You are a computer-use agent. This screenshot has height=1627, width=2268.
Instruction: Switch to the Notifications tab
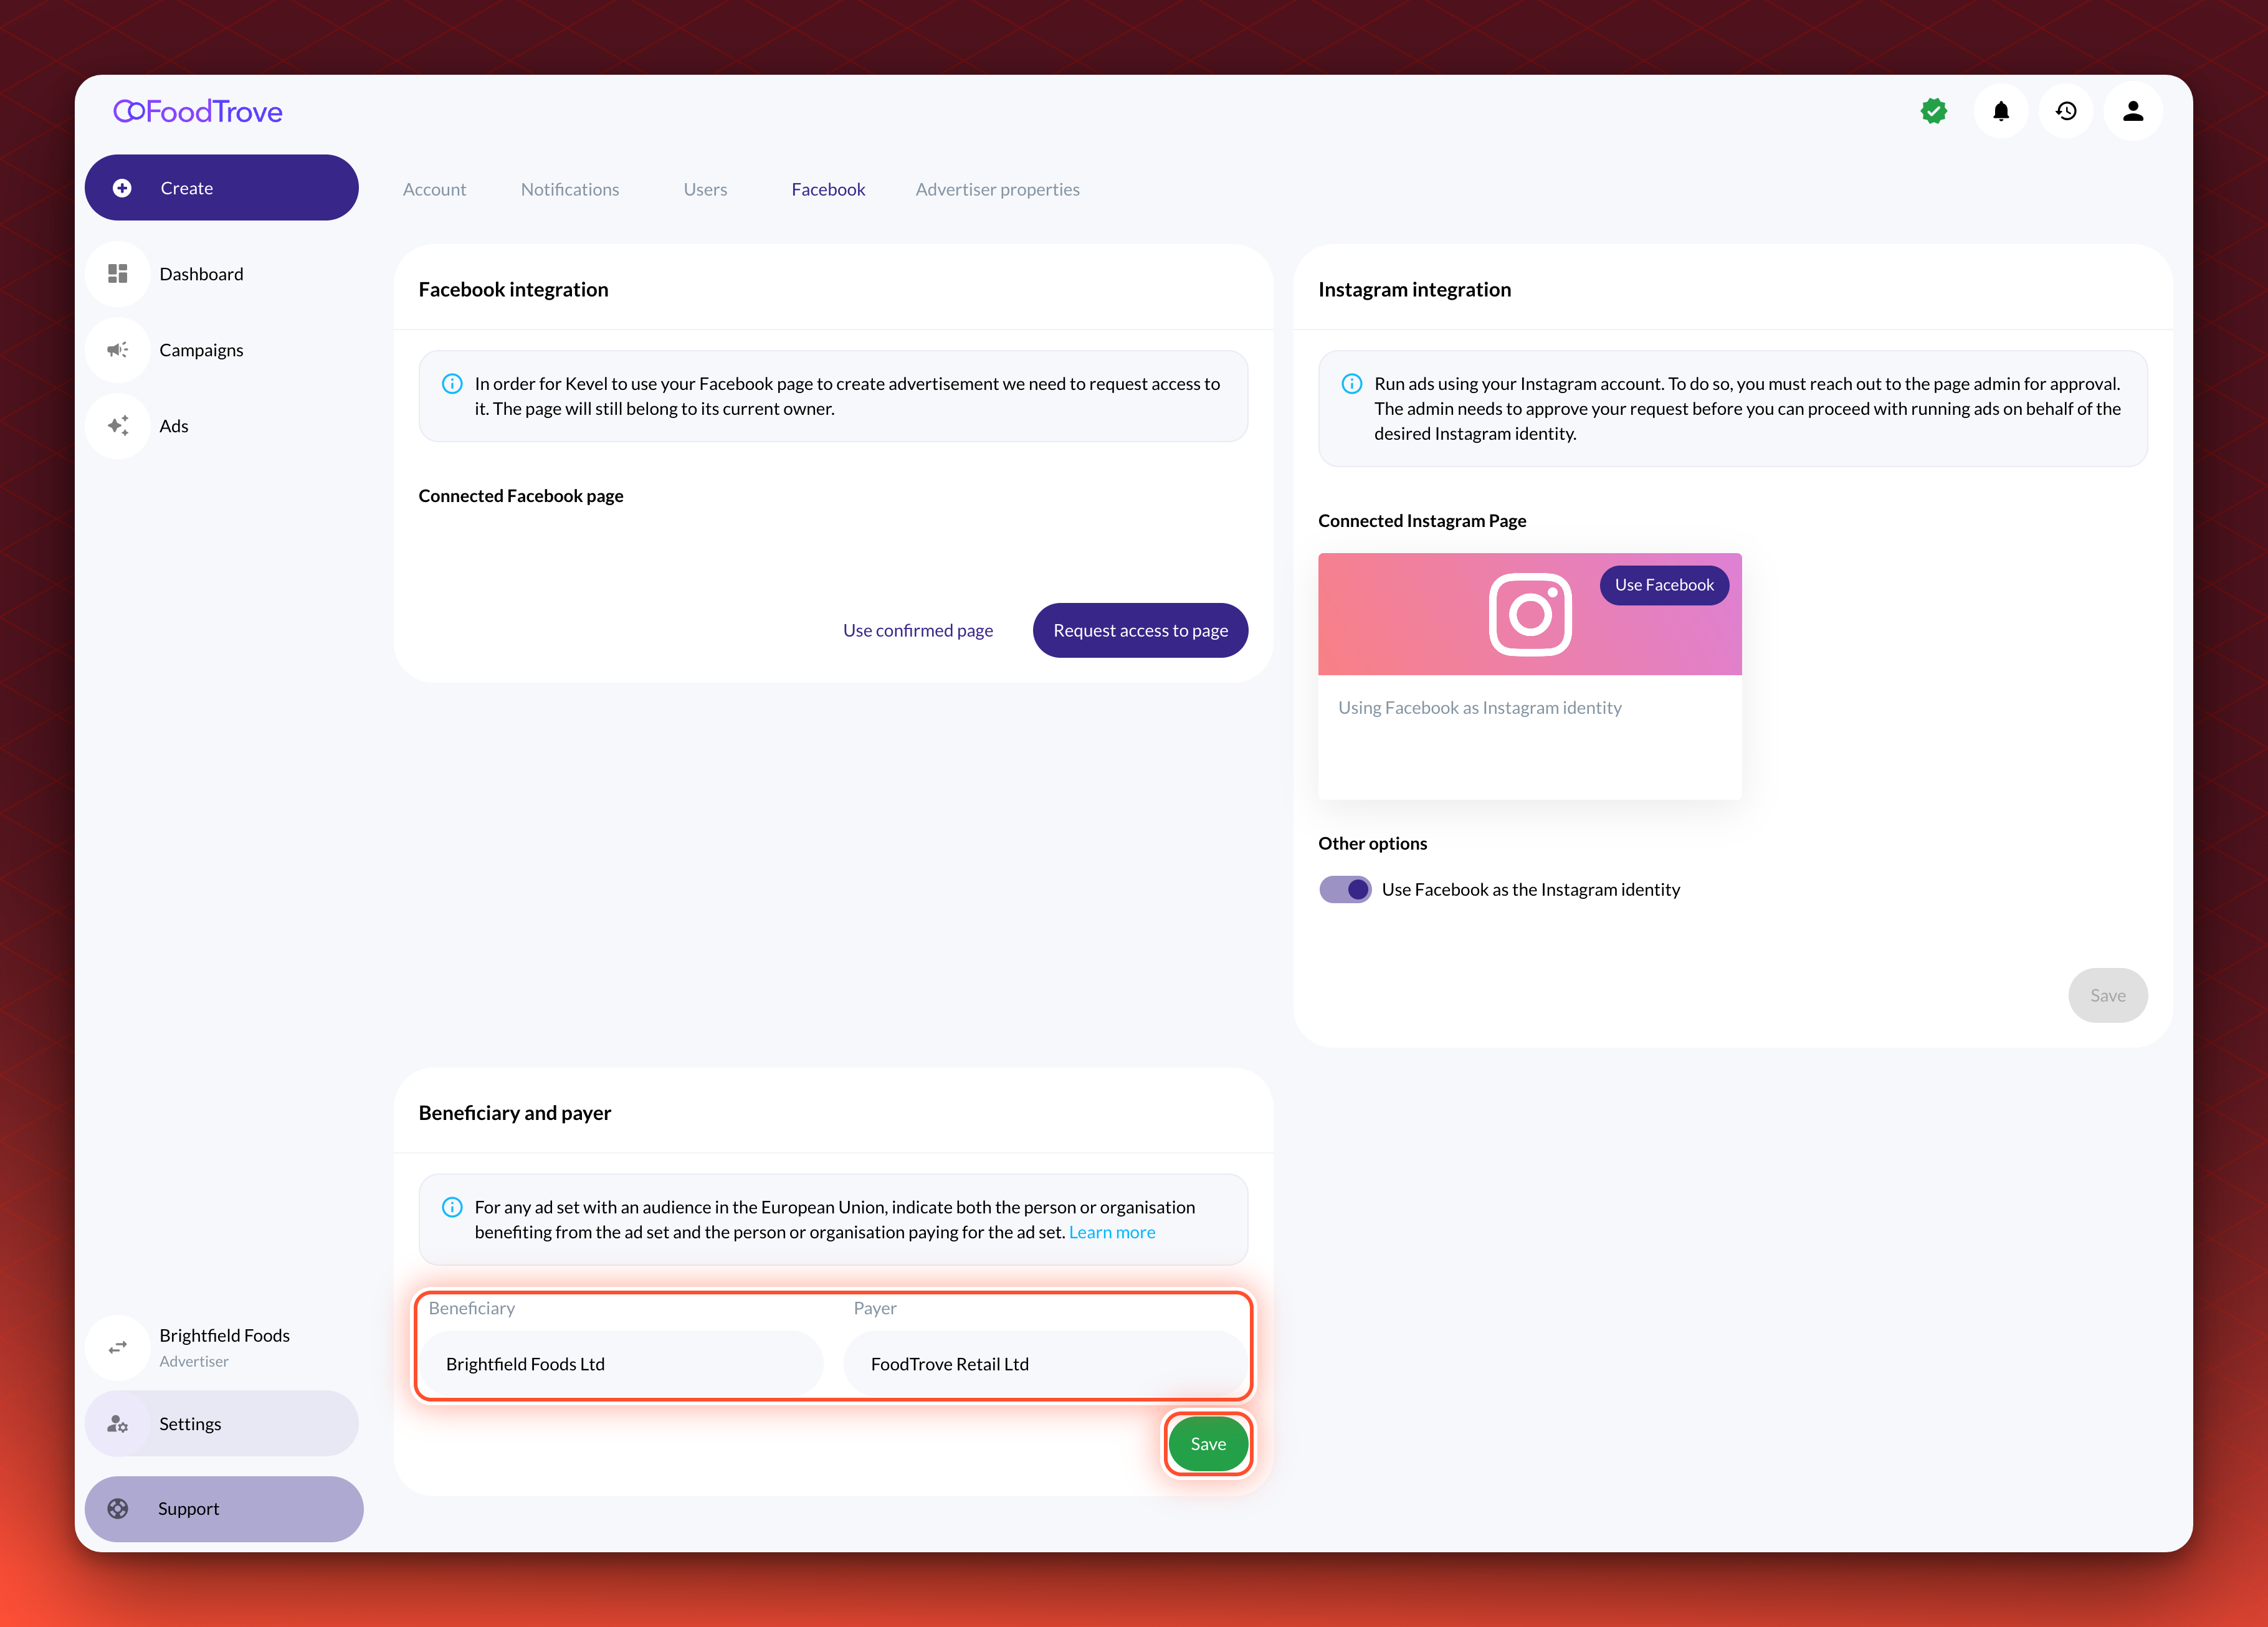tap(570, 190)
